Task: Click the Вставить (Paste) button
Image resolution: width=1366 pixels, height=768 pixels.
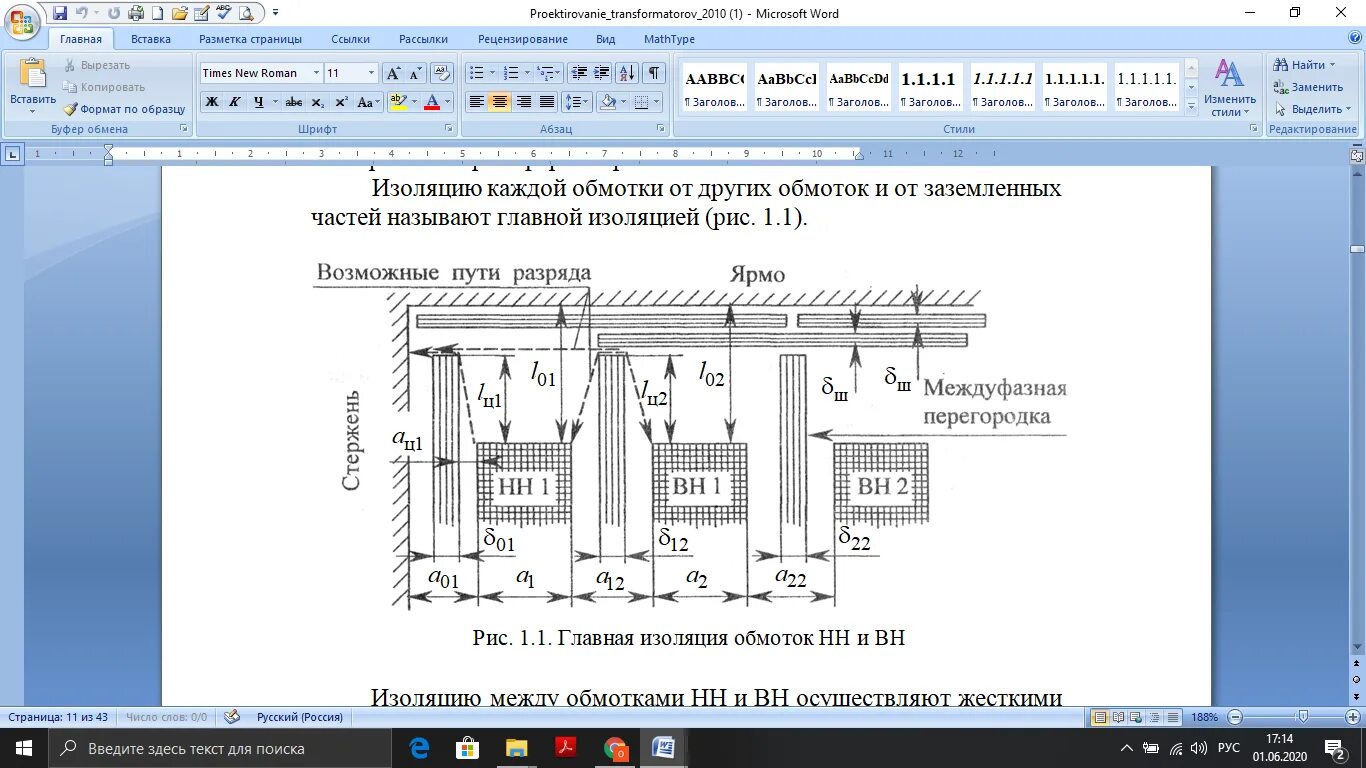Action: tap(33, 87)
